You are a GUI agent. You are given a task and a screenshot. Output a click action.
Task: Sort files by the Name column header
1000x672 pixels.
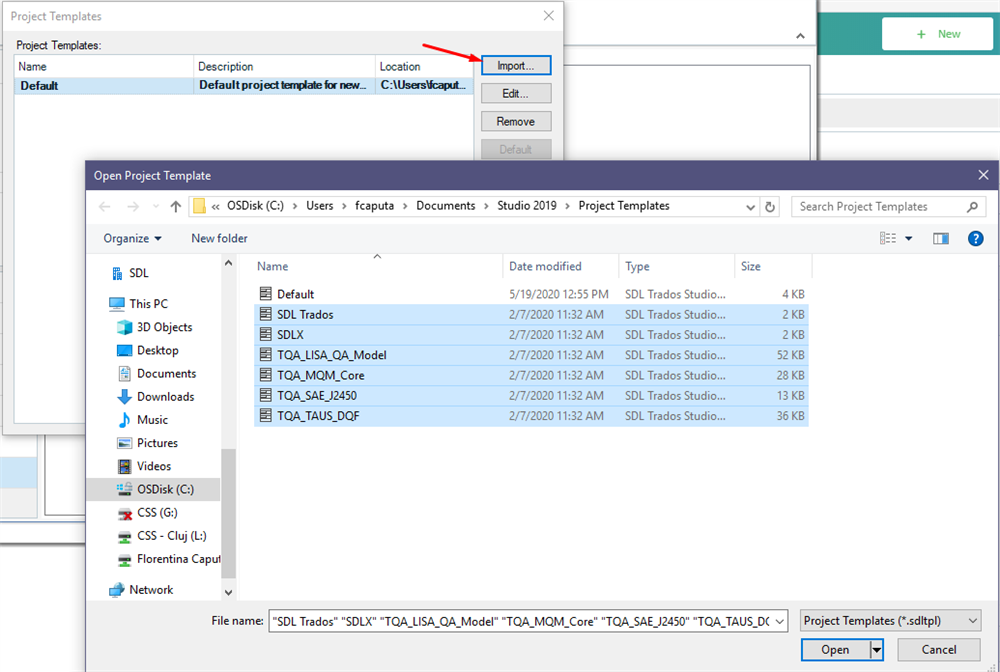378,267
